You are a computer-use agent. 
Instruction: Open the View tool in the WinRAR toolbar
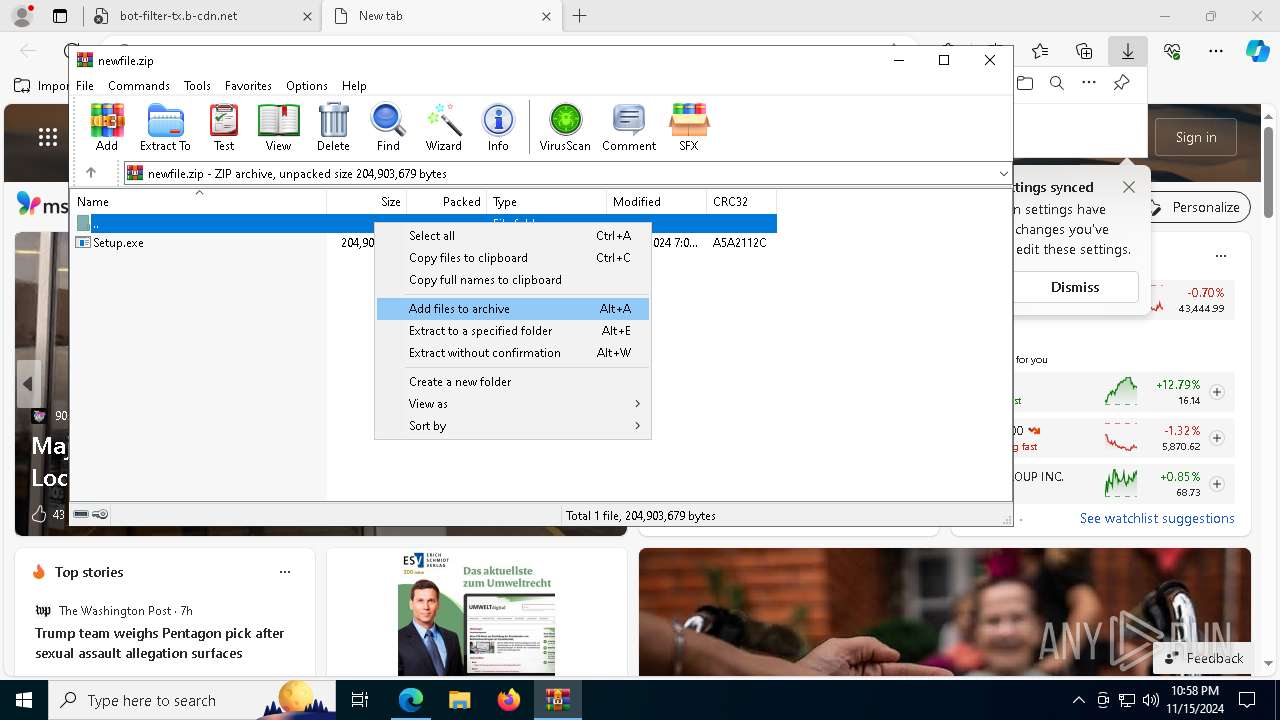278,127
